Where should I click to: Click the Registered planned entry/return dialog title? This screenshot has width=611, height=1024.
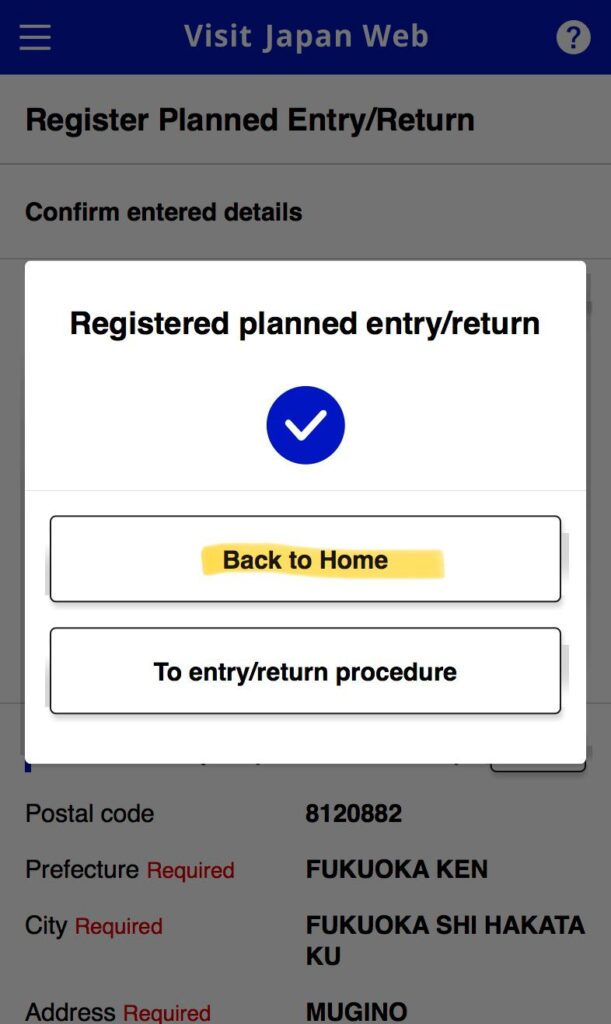305,324
